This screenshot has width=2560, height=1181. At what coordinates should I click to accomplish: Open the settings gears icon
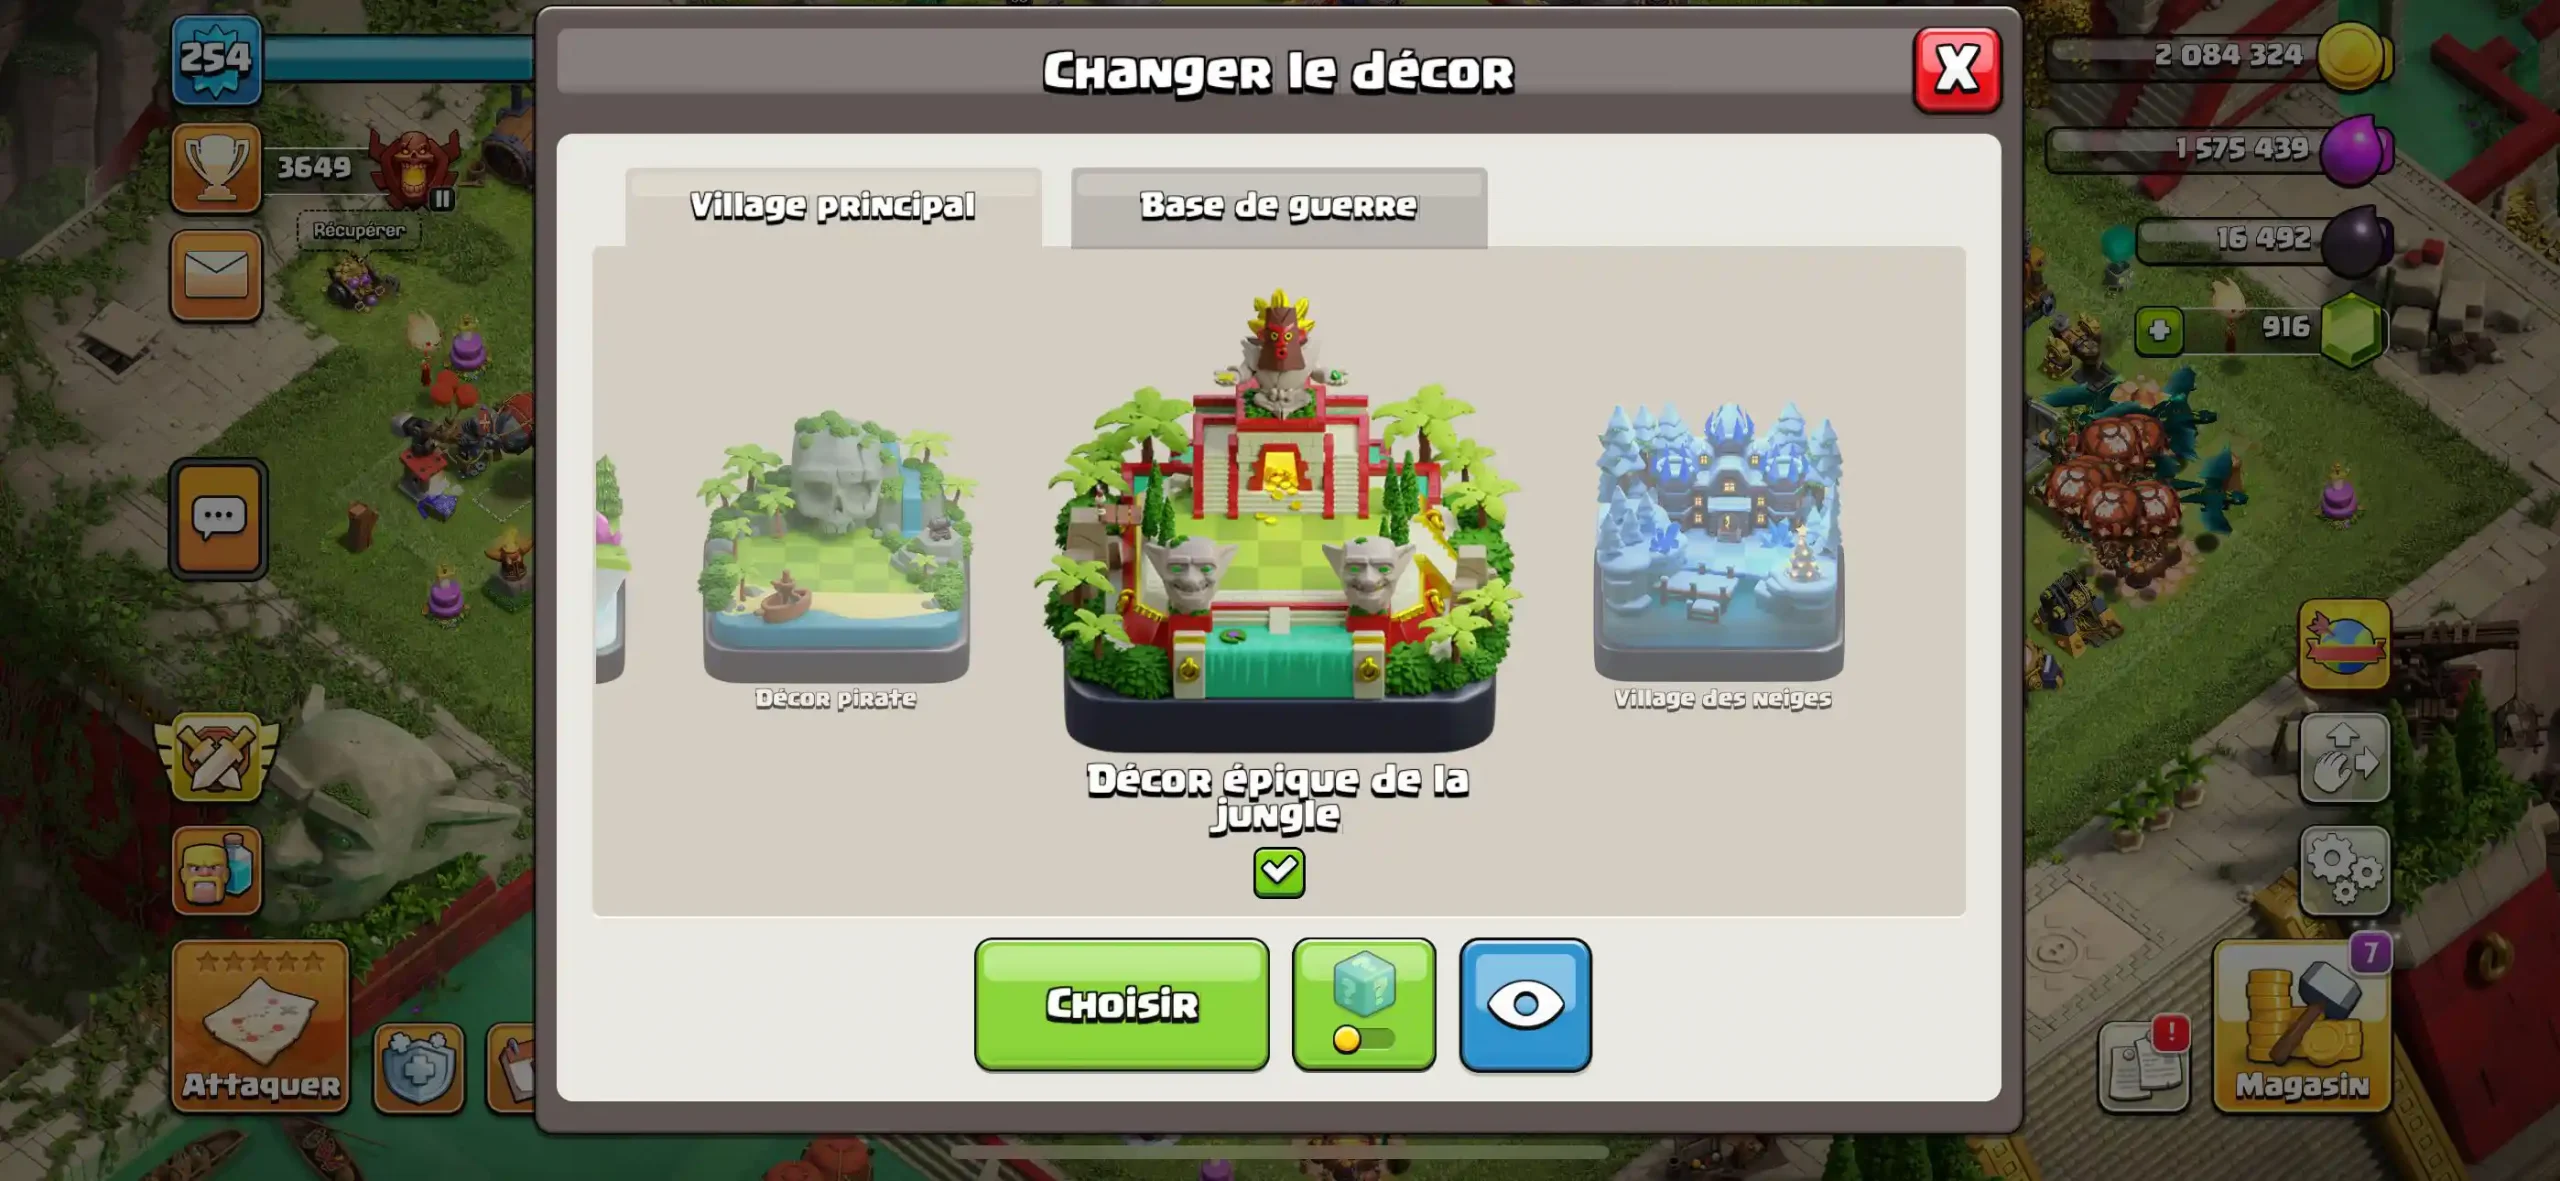[x=2345, y=870]
